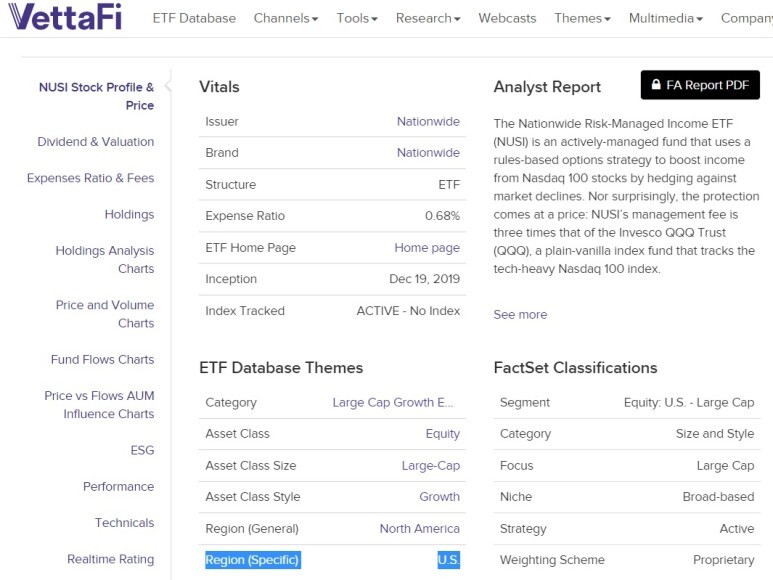The image size is (773, 580).
Task: Click the Nationwide brand link
Action: coord(428,153)
